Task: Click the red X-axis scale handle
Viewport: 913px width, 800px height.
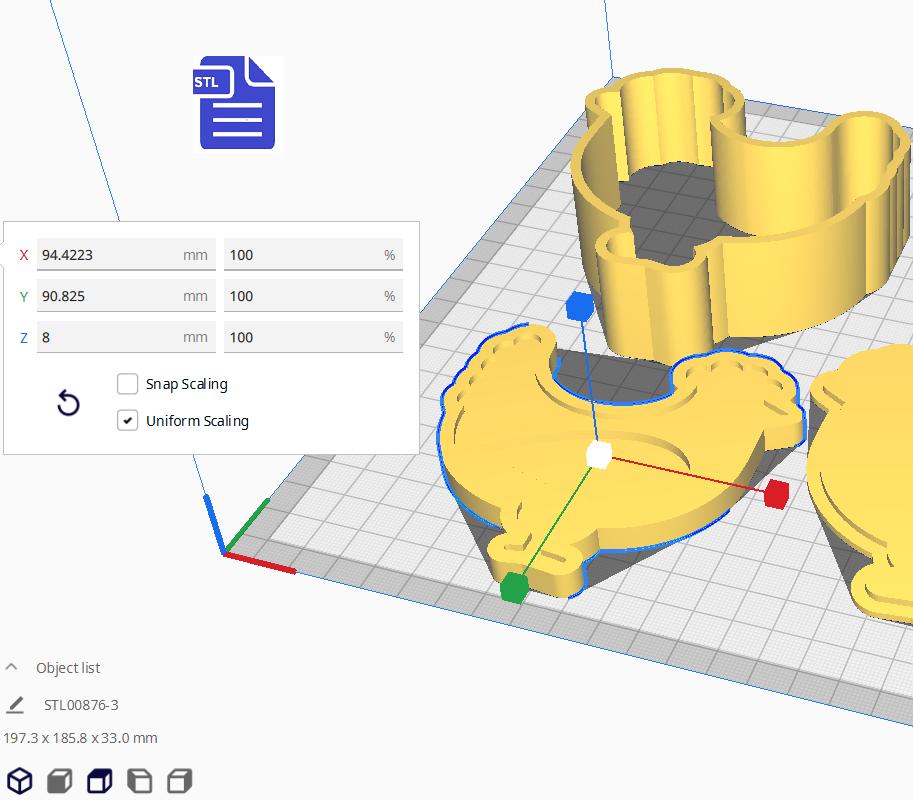Action: coord(776,494)
